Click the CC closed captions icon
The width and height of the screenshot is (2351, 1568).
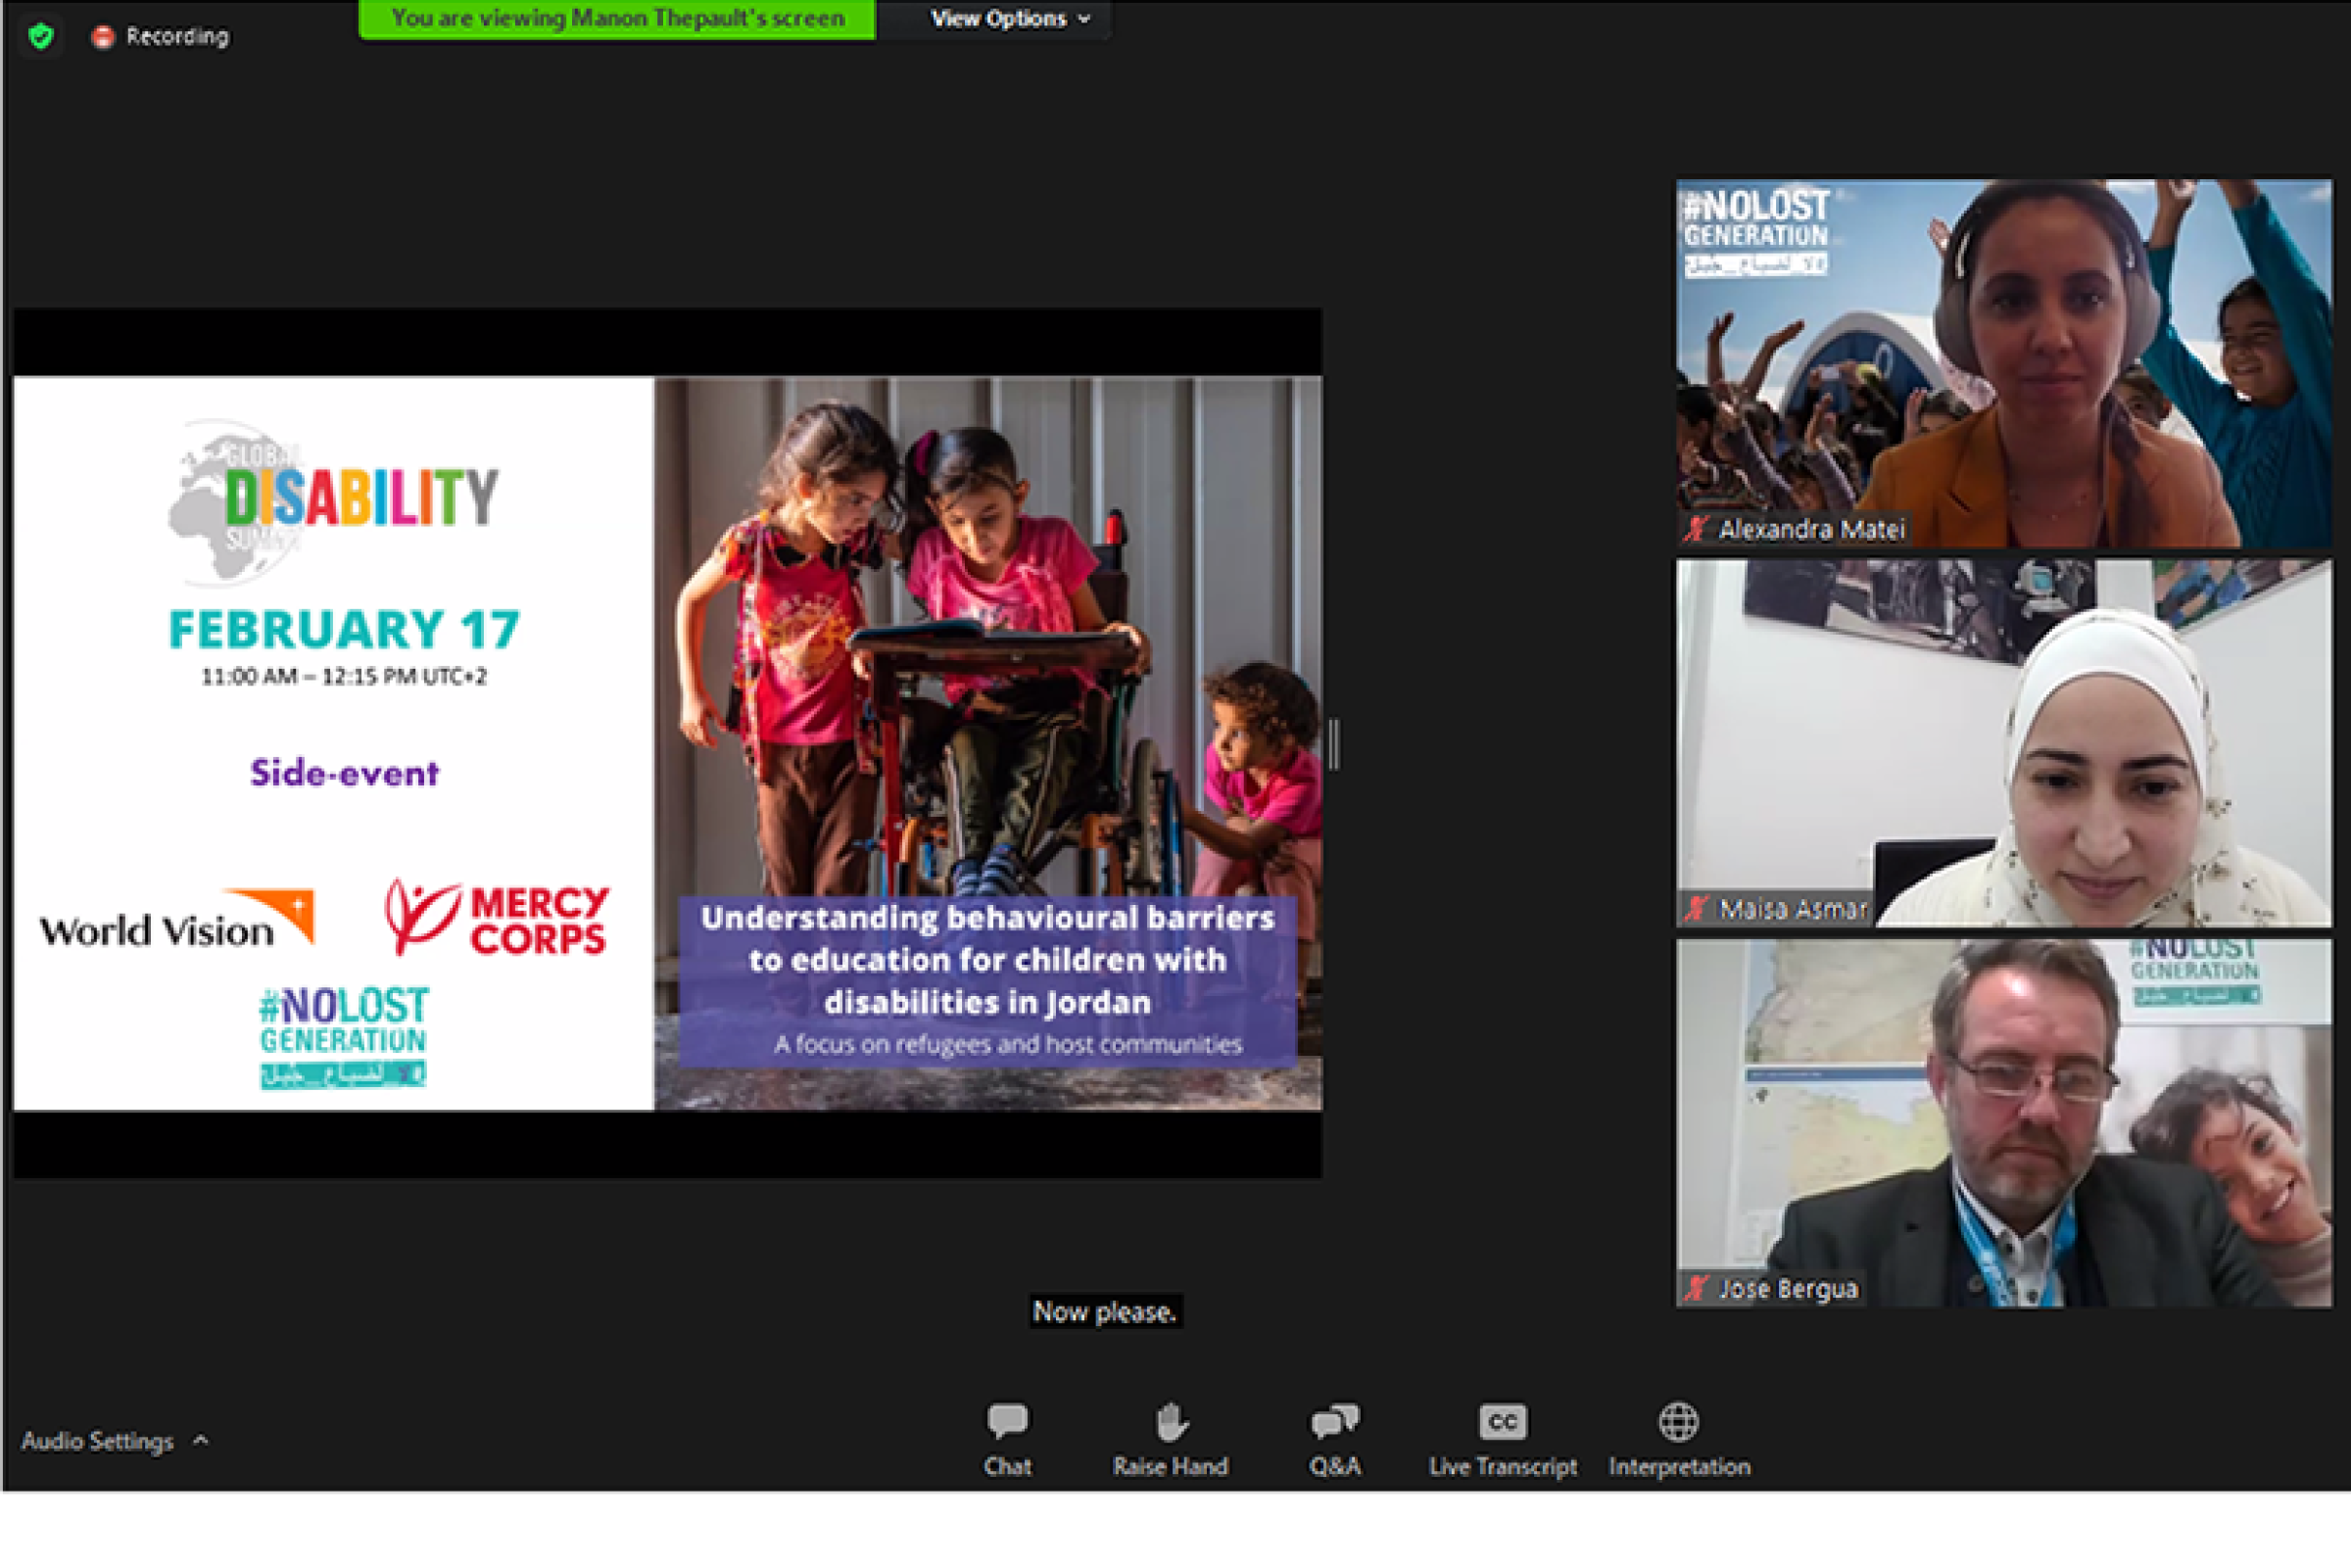point(1502,1420)
